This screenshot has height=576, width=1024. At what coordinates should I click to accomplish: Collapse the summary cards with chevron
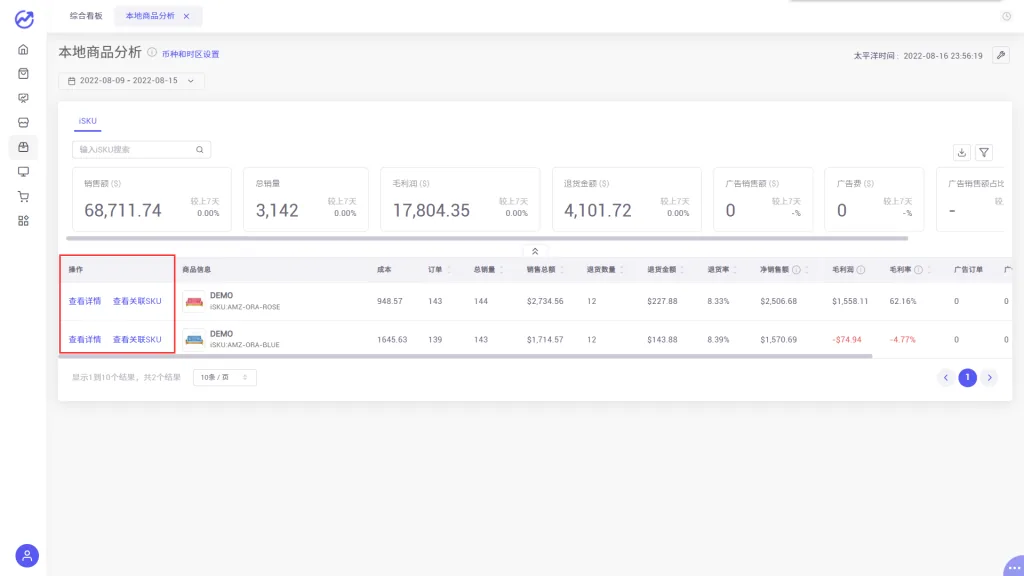(535, 251)
